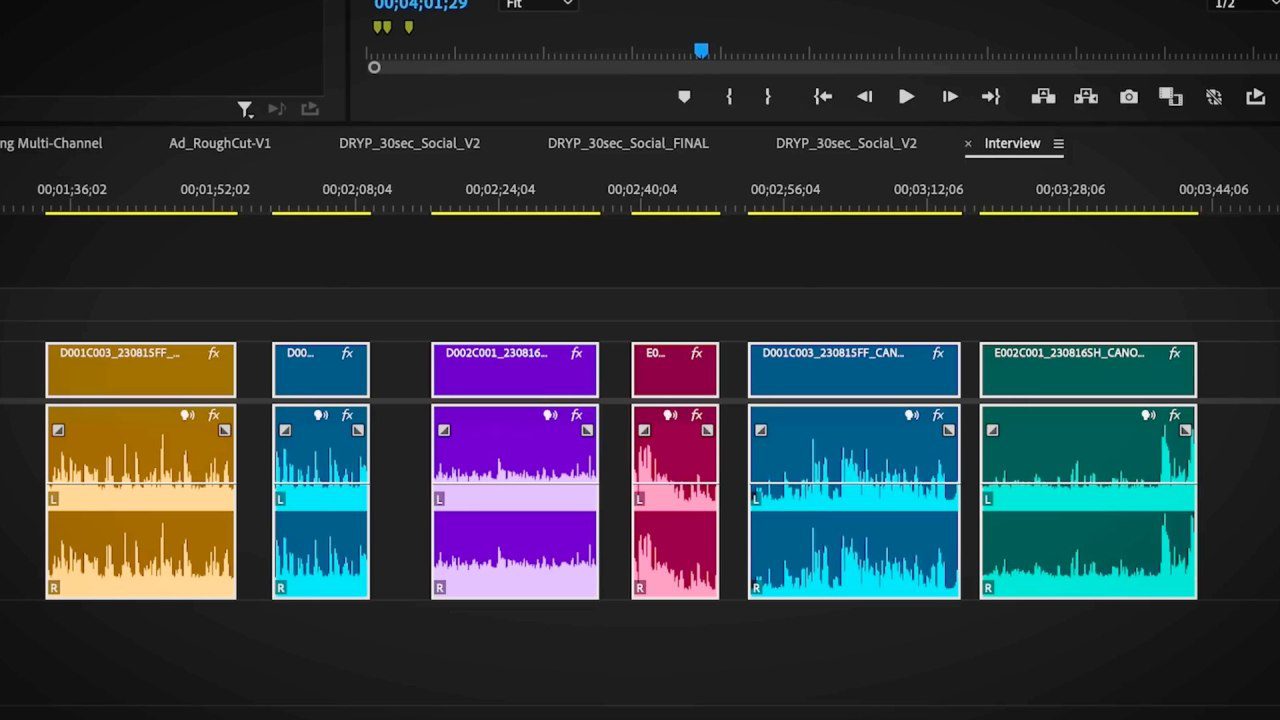1280x720 pixels.
Task: Grab the round zoom scroll bar handle
Action: [x=374, y=68]
